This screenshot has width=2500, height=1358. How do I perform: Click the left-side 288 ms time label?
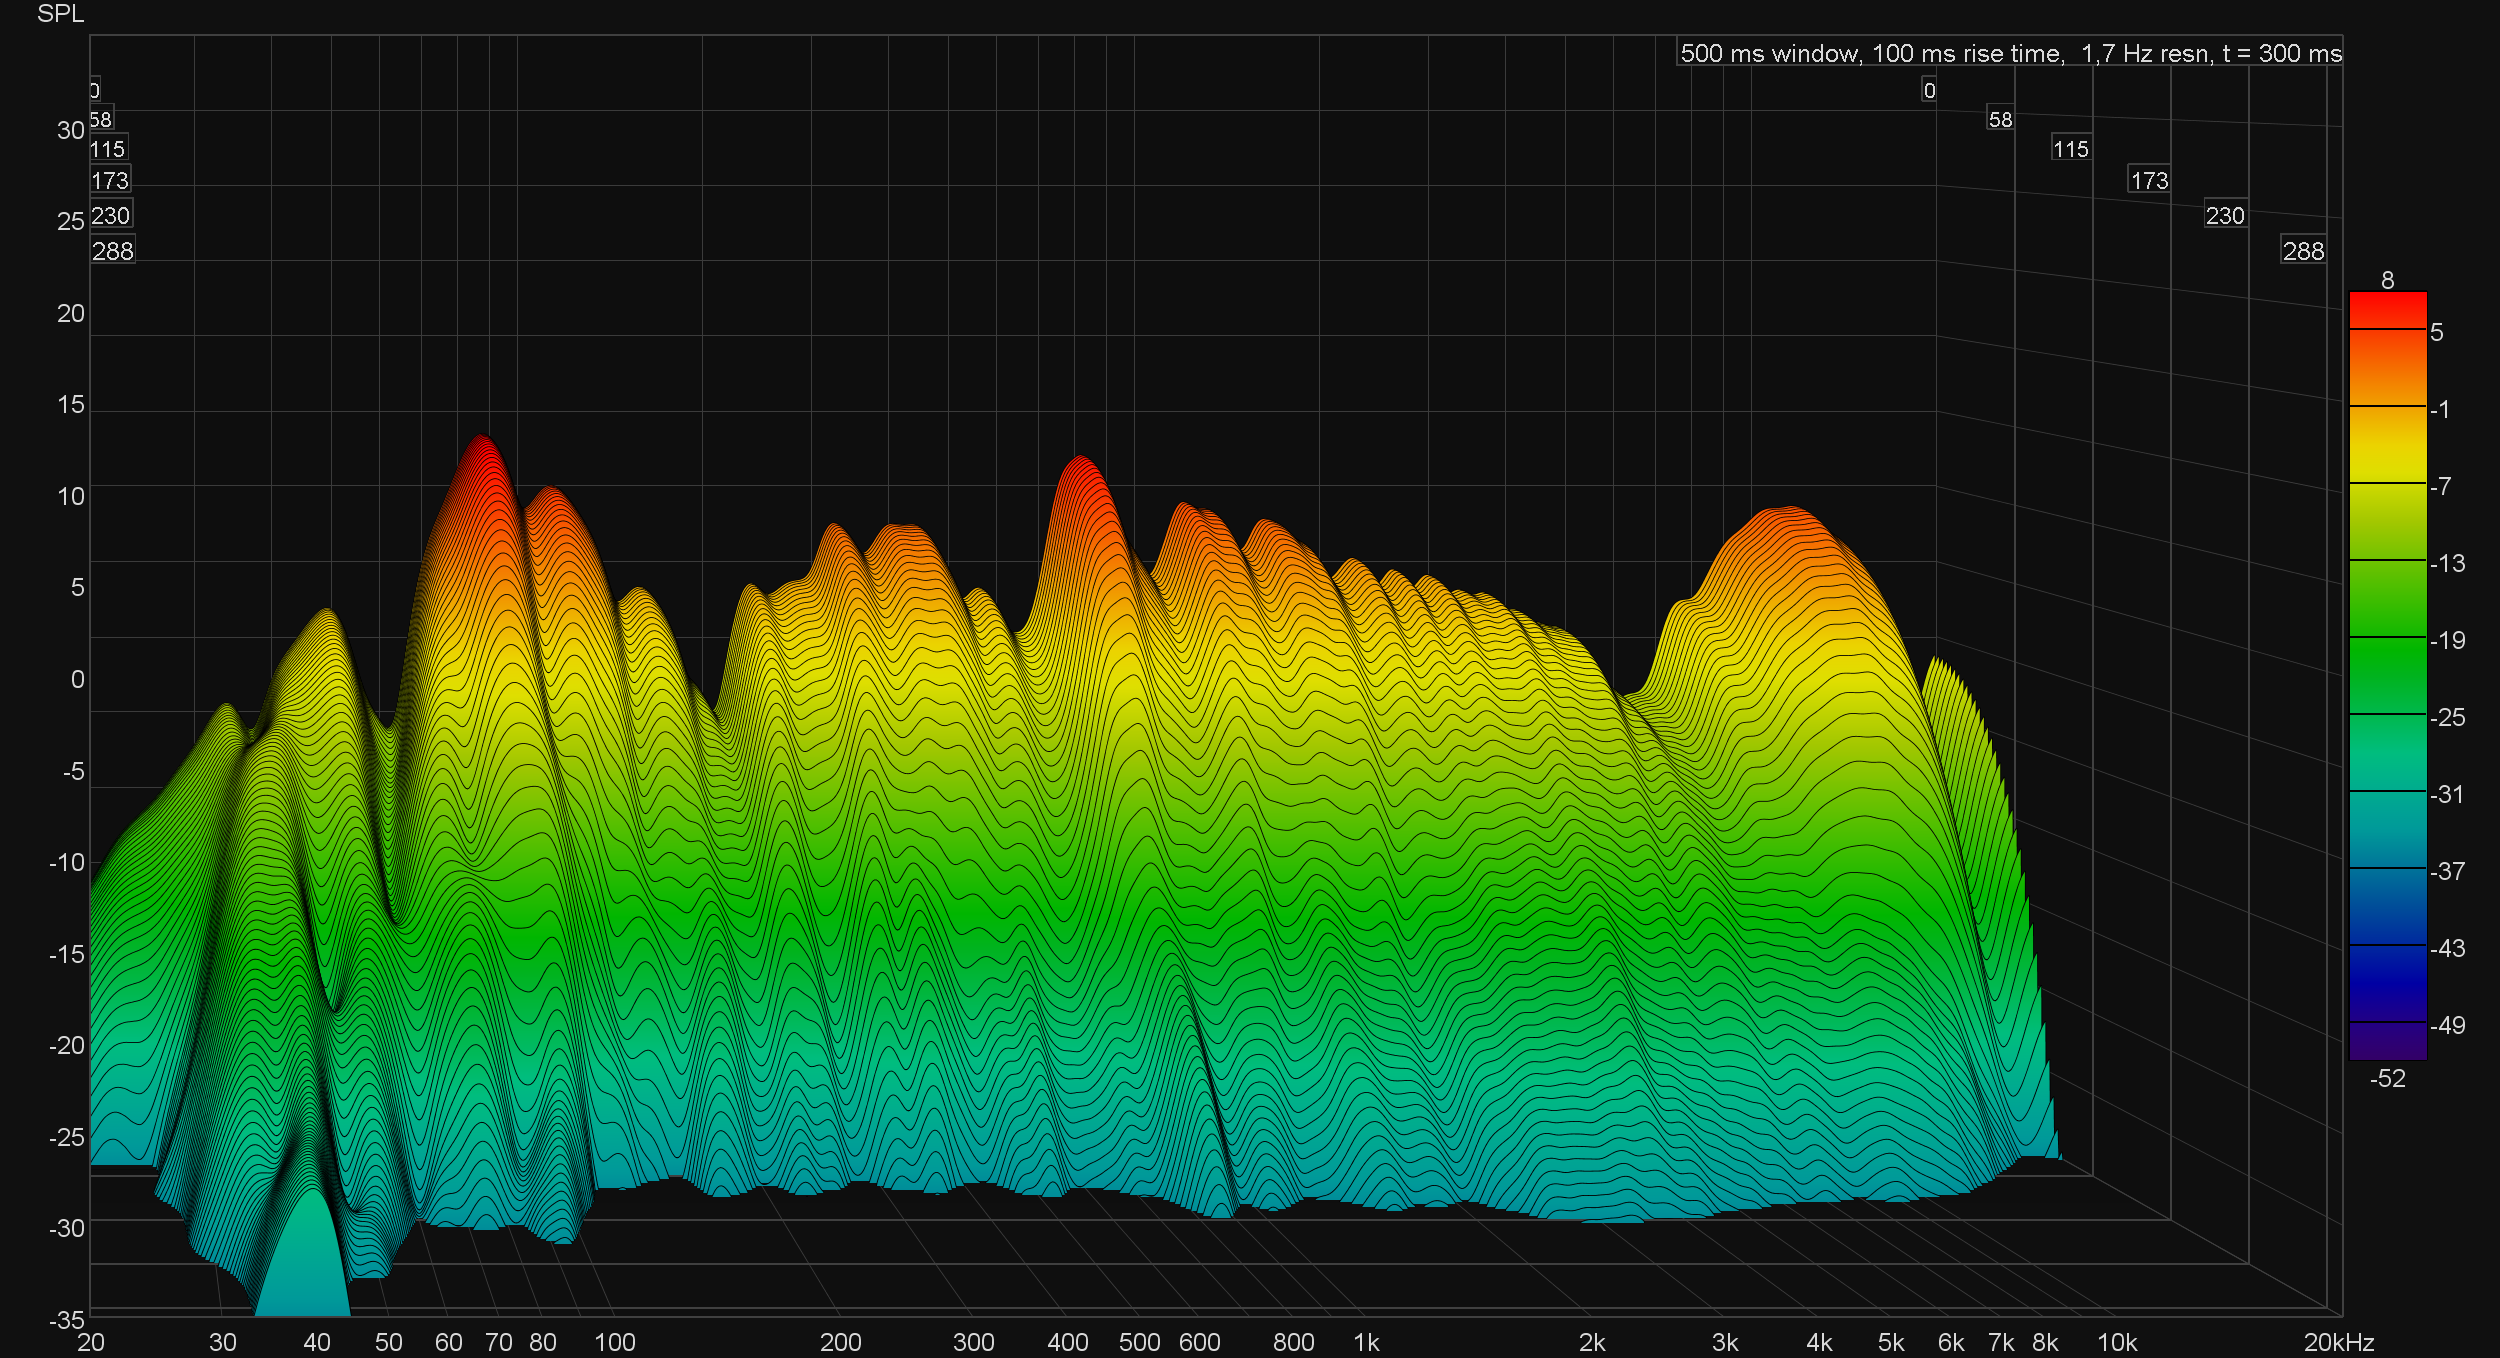112,250
